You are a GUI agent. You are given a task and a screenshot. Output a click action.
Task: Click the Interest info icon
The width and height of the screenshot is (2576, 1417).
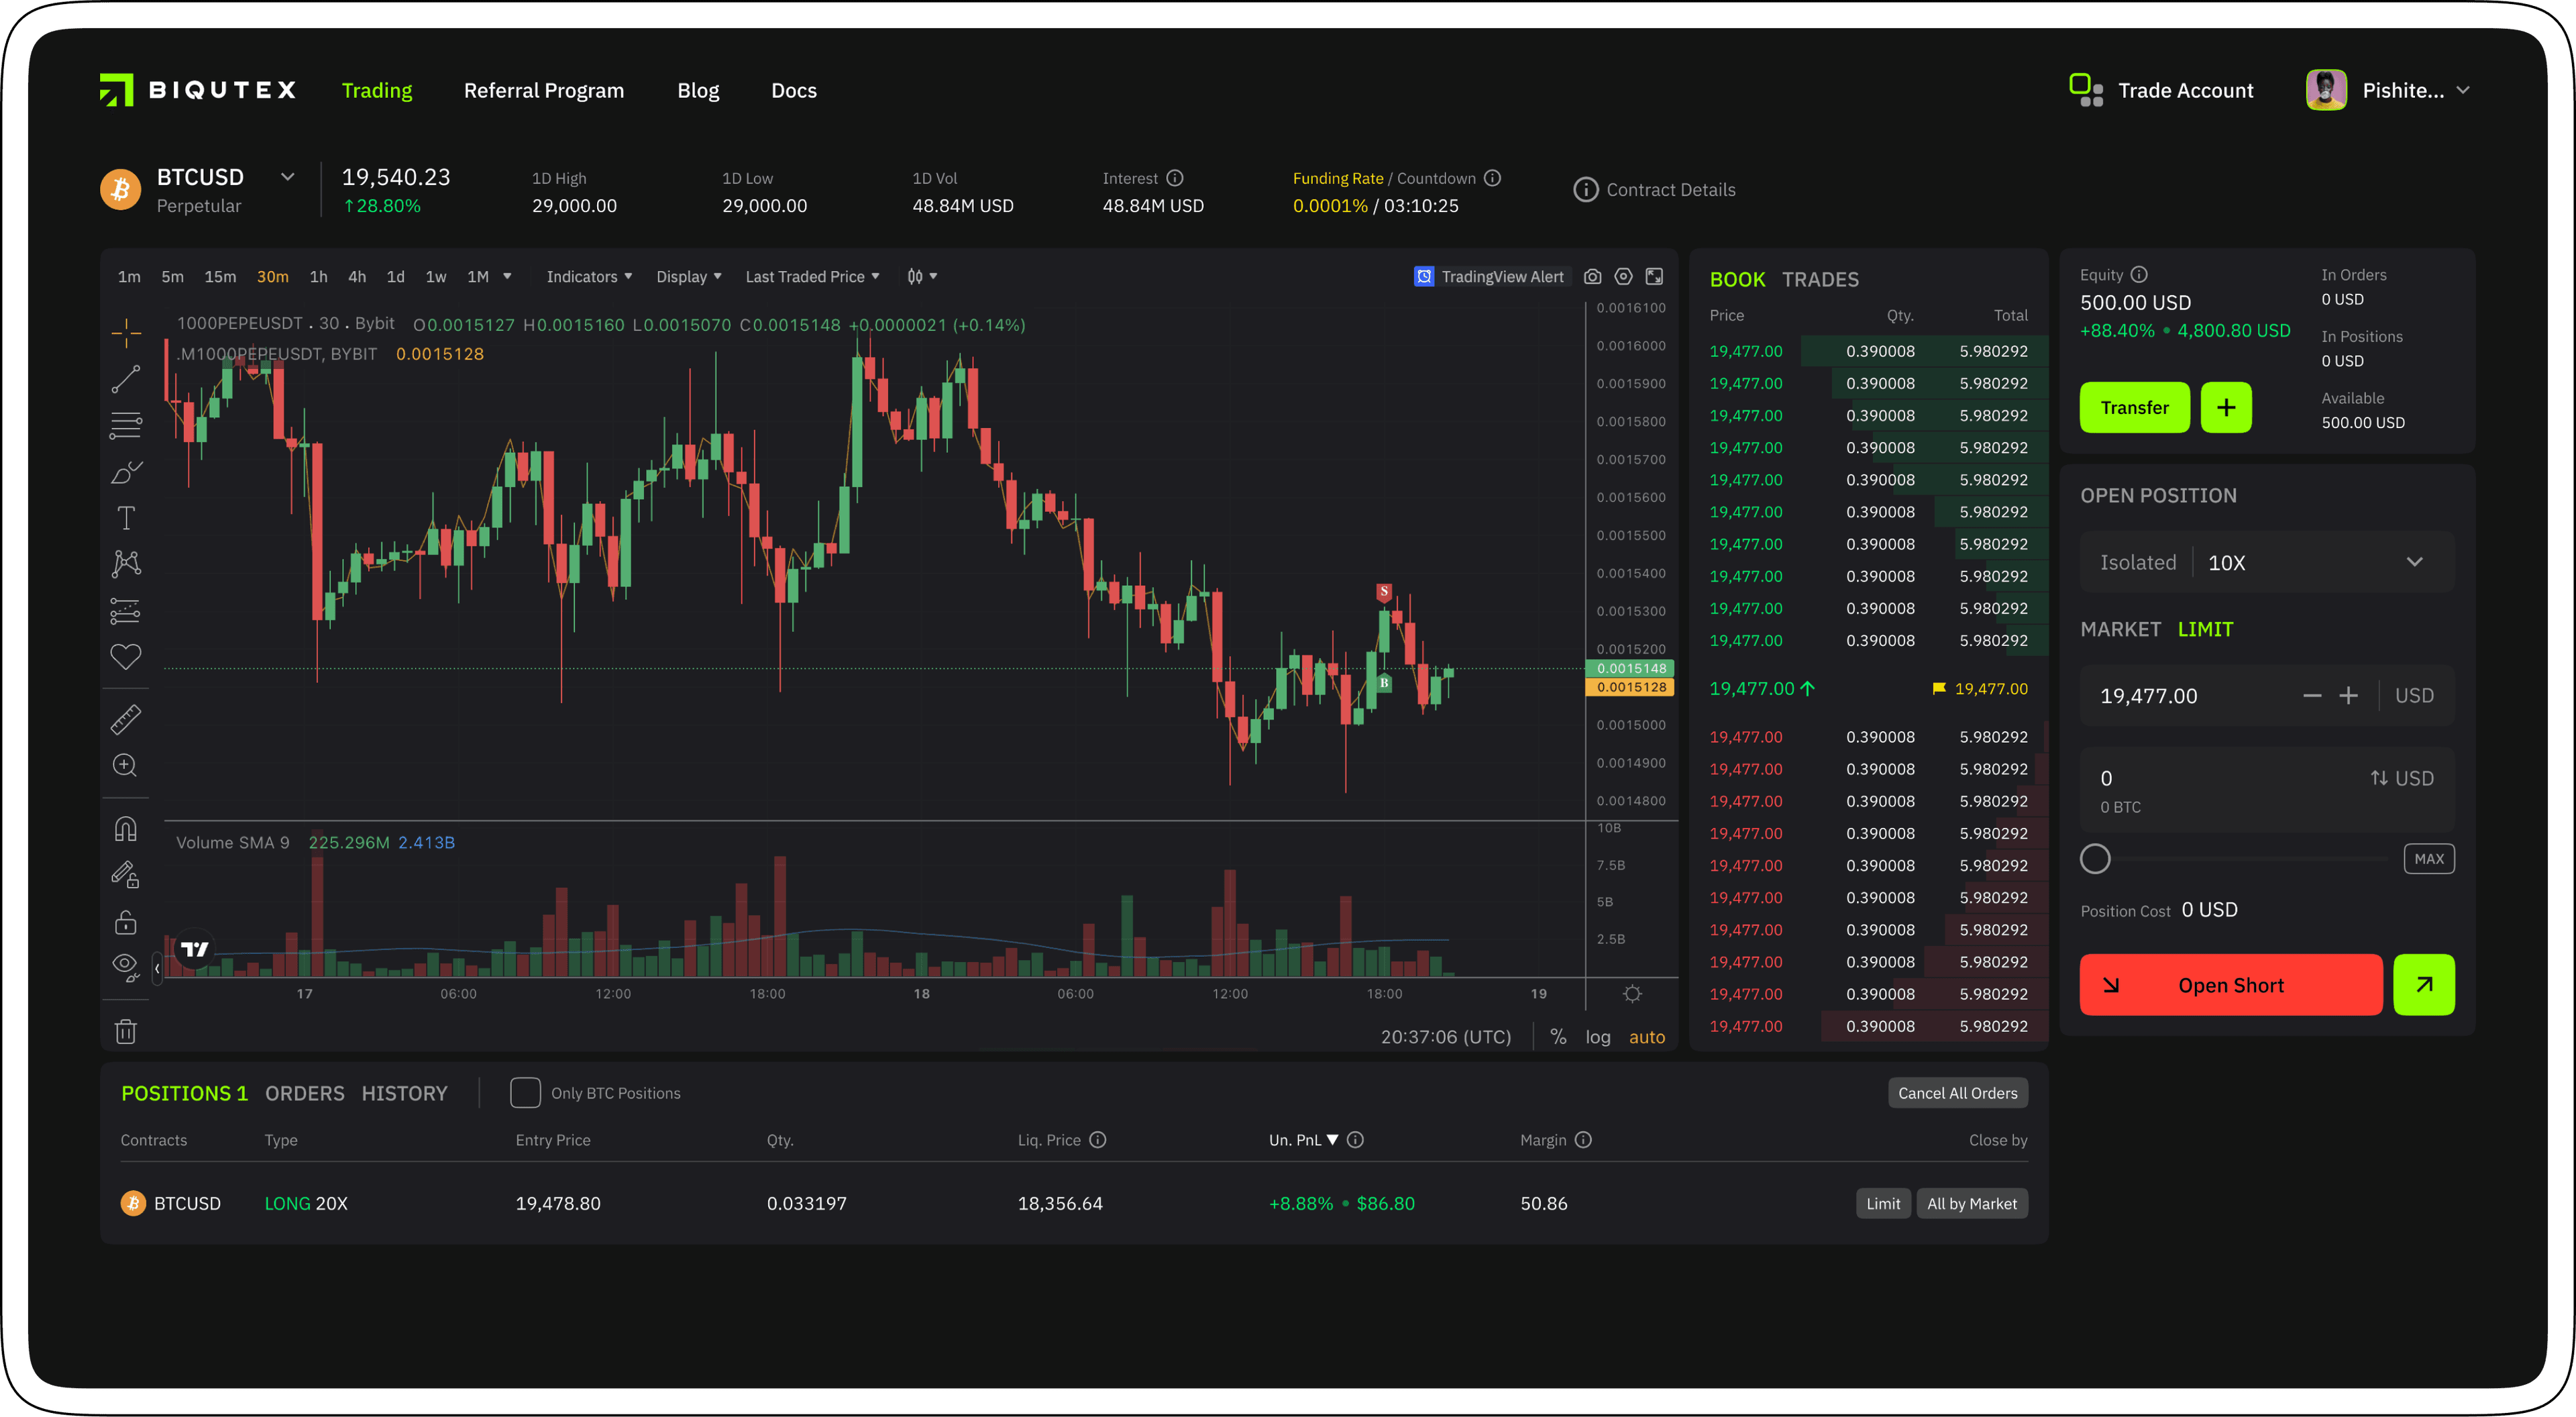[x=1175, y=178]
